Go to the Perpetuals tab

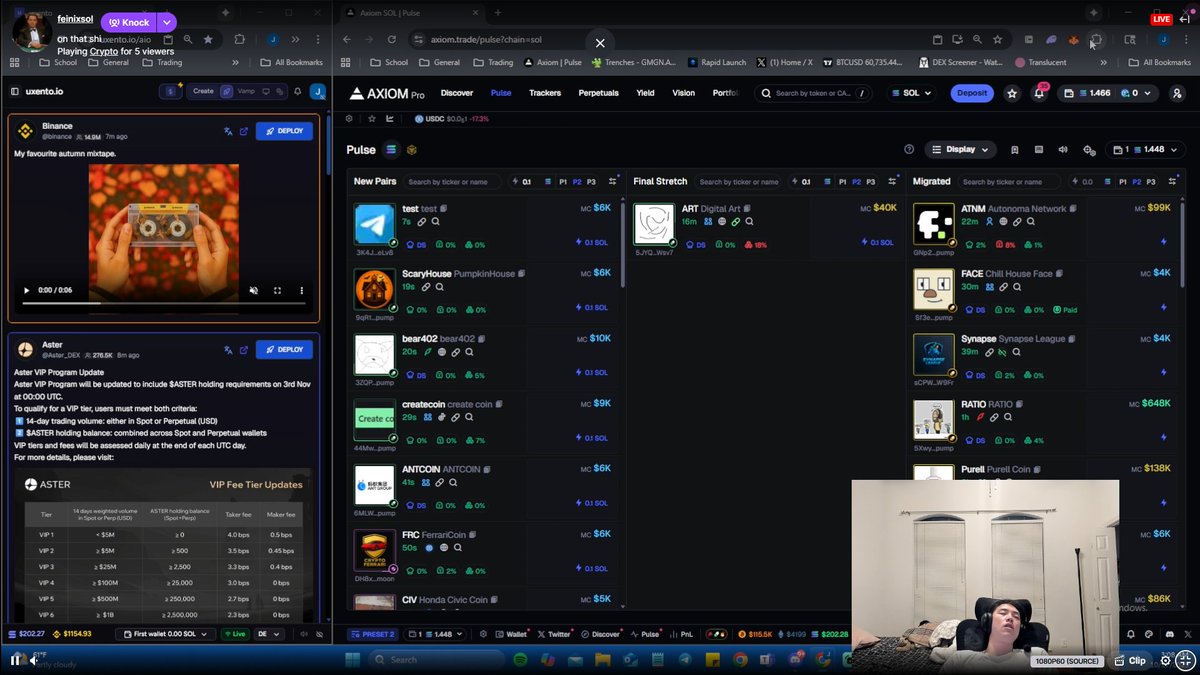coord(598,93)
